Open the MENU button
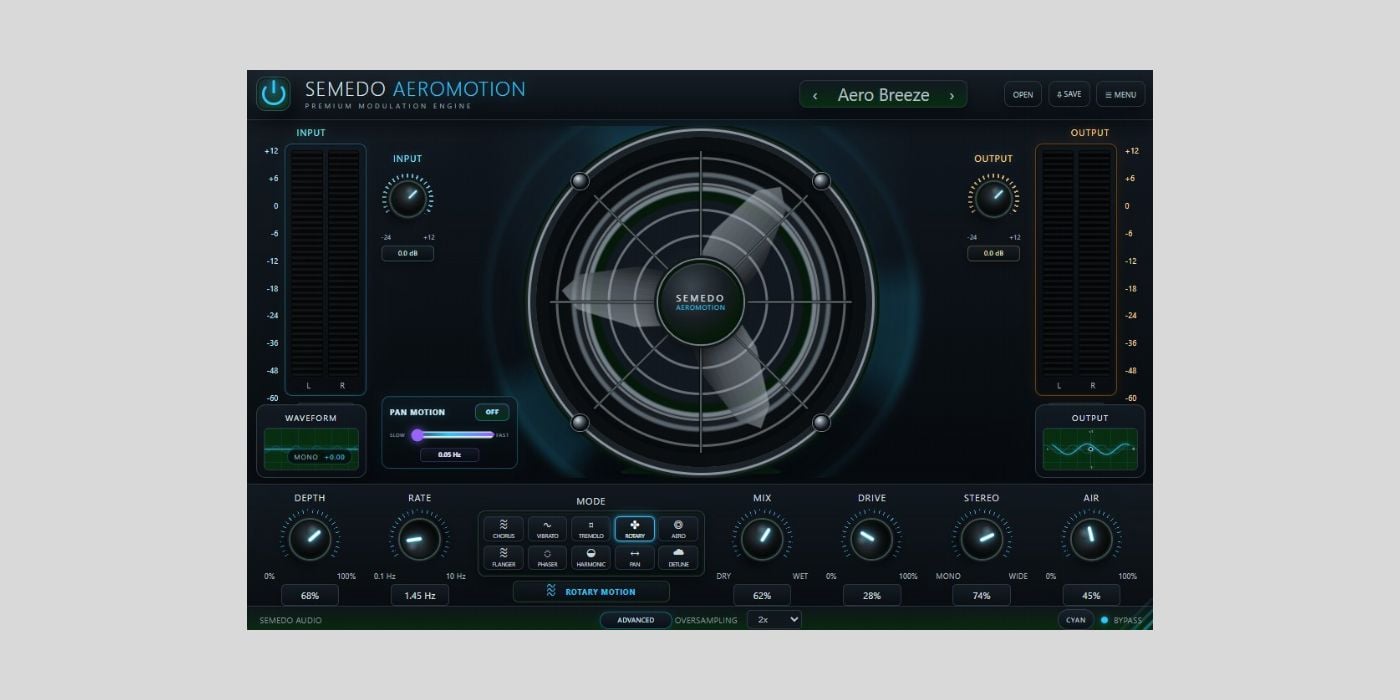1400x700 pixels. (x=1120, y=95)
